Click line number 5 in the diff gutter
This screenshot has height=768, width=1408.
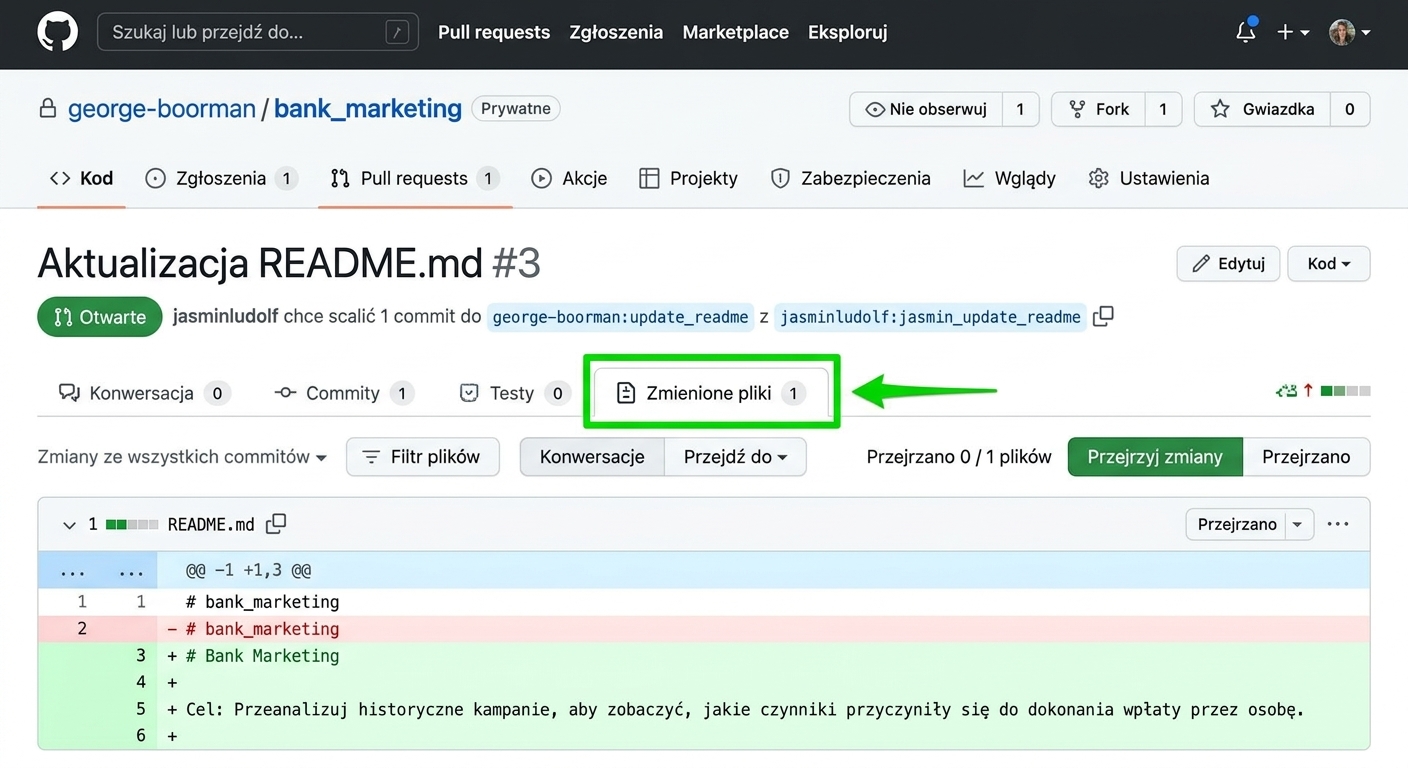[141, 710]
